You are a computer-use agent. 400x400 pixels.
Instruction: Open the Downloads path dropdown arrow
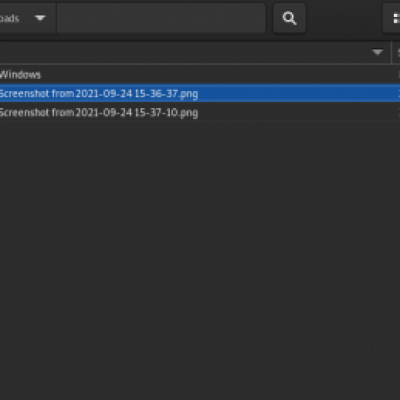(40, 18)
